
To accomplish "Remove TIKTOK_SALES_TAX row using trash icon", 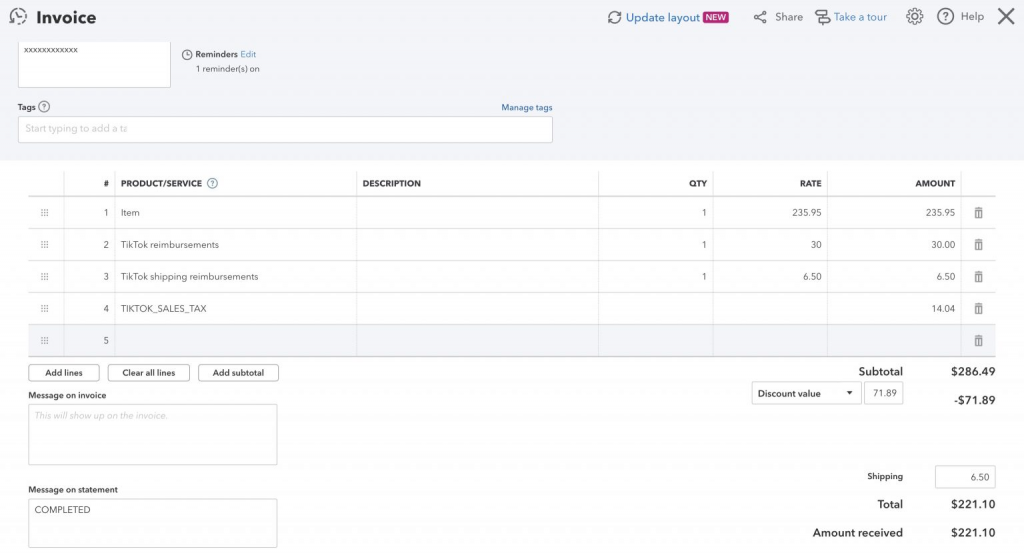I will pos(978,309).
